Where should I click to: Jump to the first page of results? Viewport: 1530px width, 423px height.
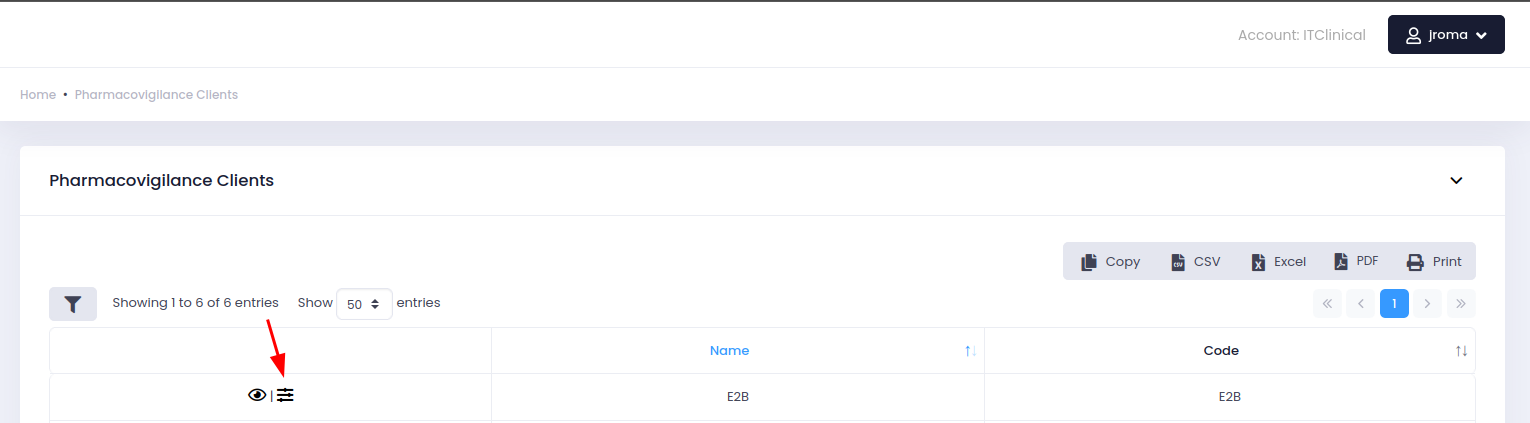click(x=1327, y=303)
